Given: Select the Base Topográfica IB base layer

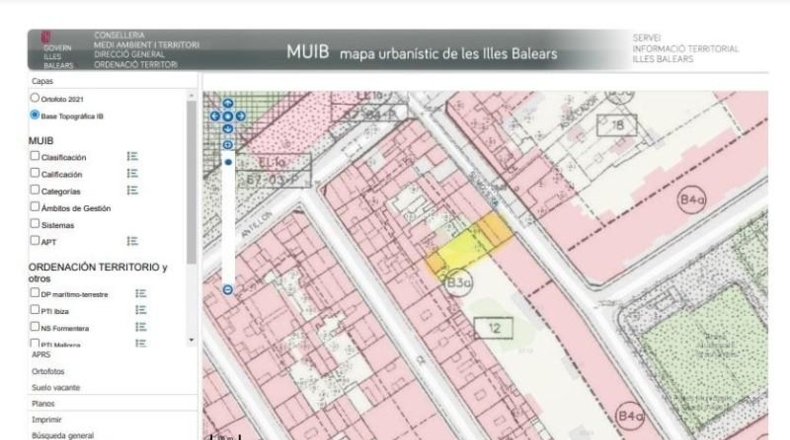Looking at the screenshot, I should 35,115.
